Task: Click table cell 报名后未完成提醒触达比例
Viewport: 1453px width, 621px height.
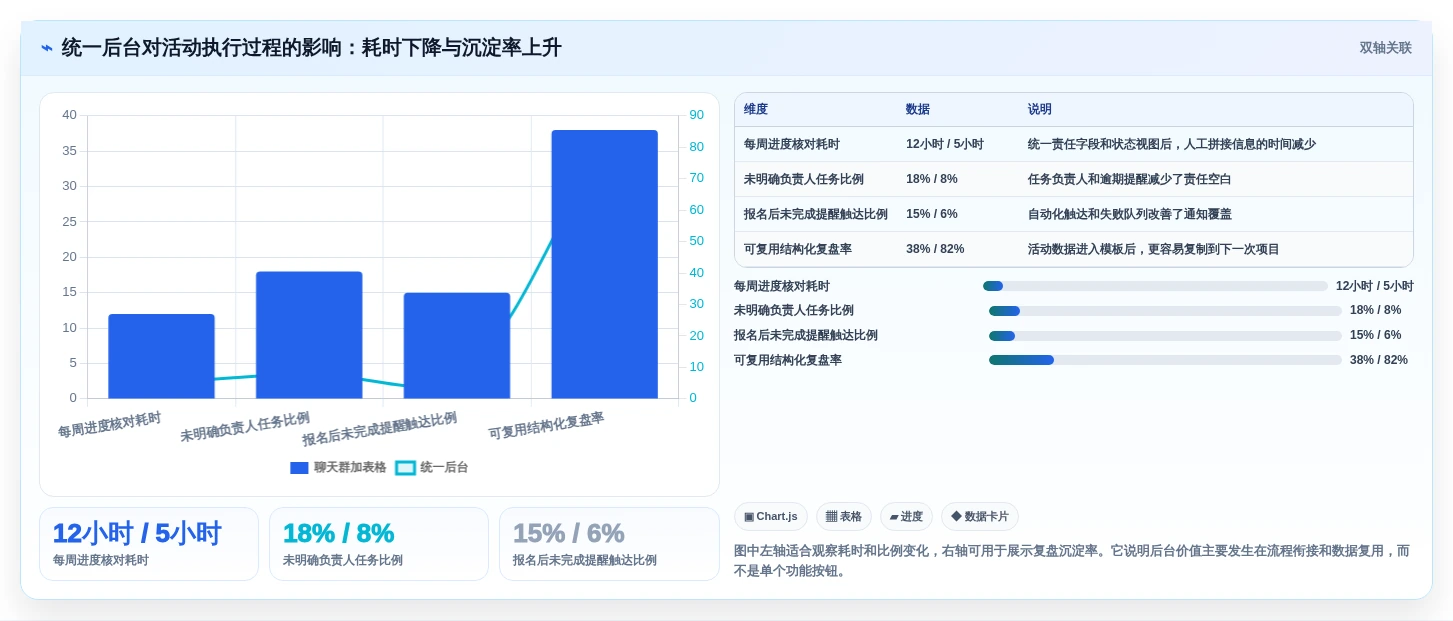Action: (x=816, y=214)
